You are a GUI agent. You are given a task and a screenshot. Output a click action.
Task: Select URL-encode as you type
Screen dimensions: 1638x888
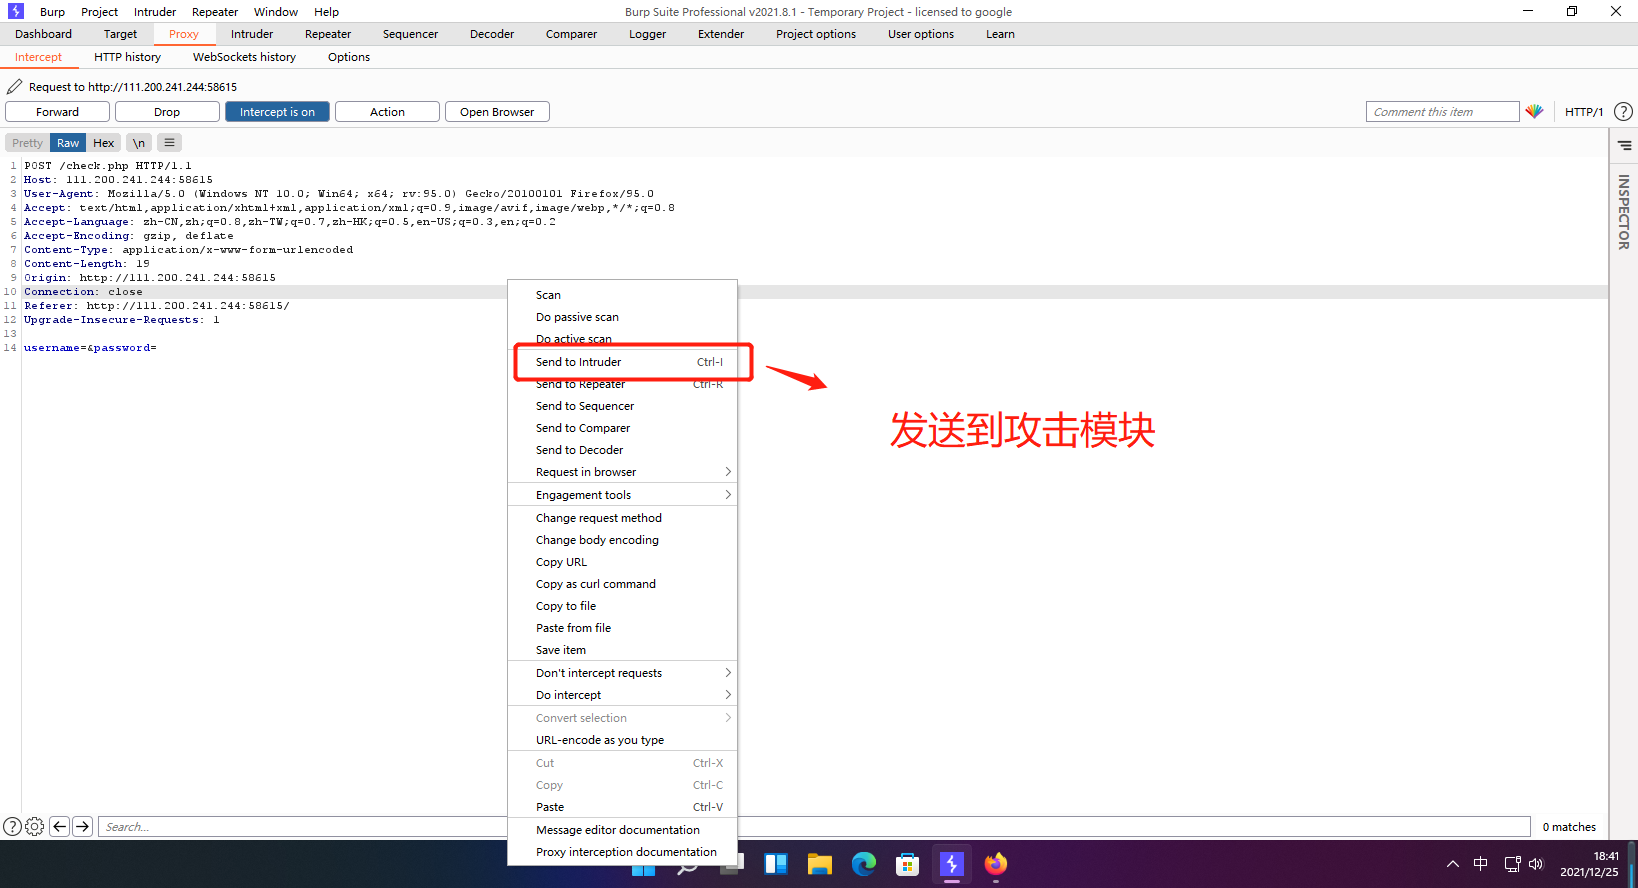tap(622, 740)
